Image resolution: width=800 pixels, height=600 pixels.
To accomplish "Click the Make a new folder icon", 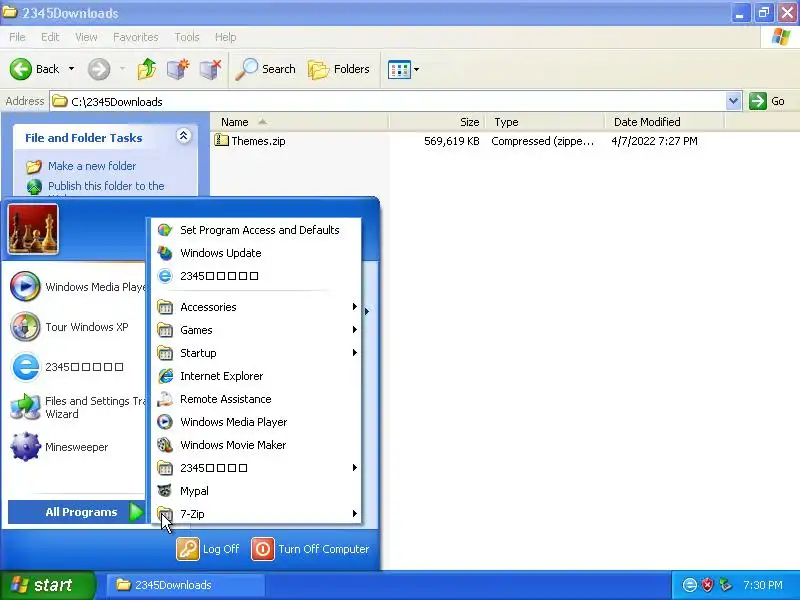I will coord(34,166).
